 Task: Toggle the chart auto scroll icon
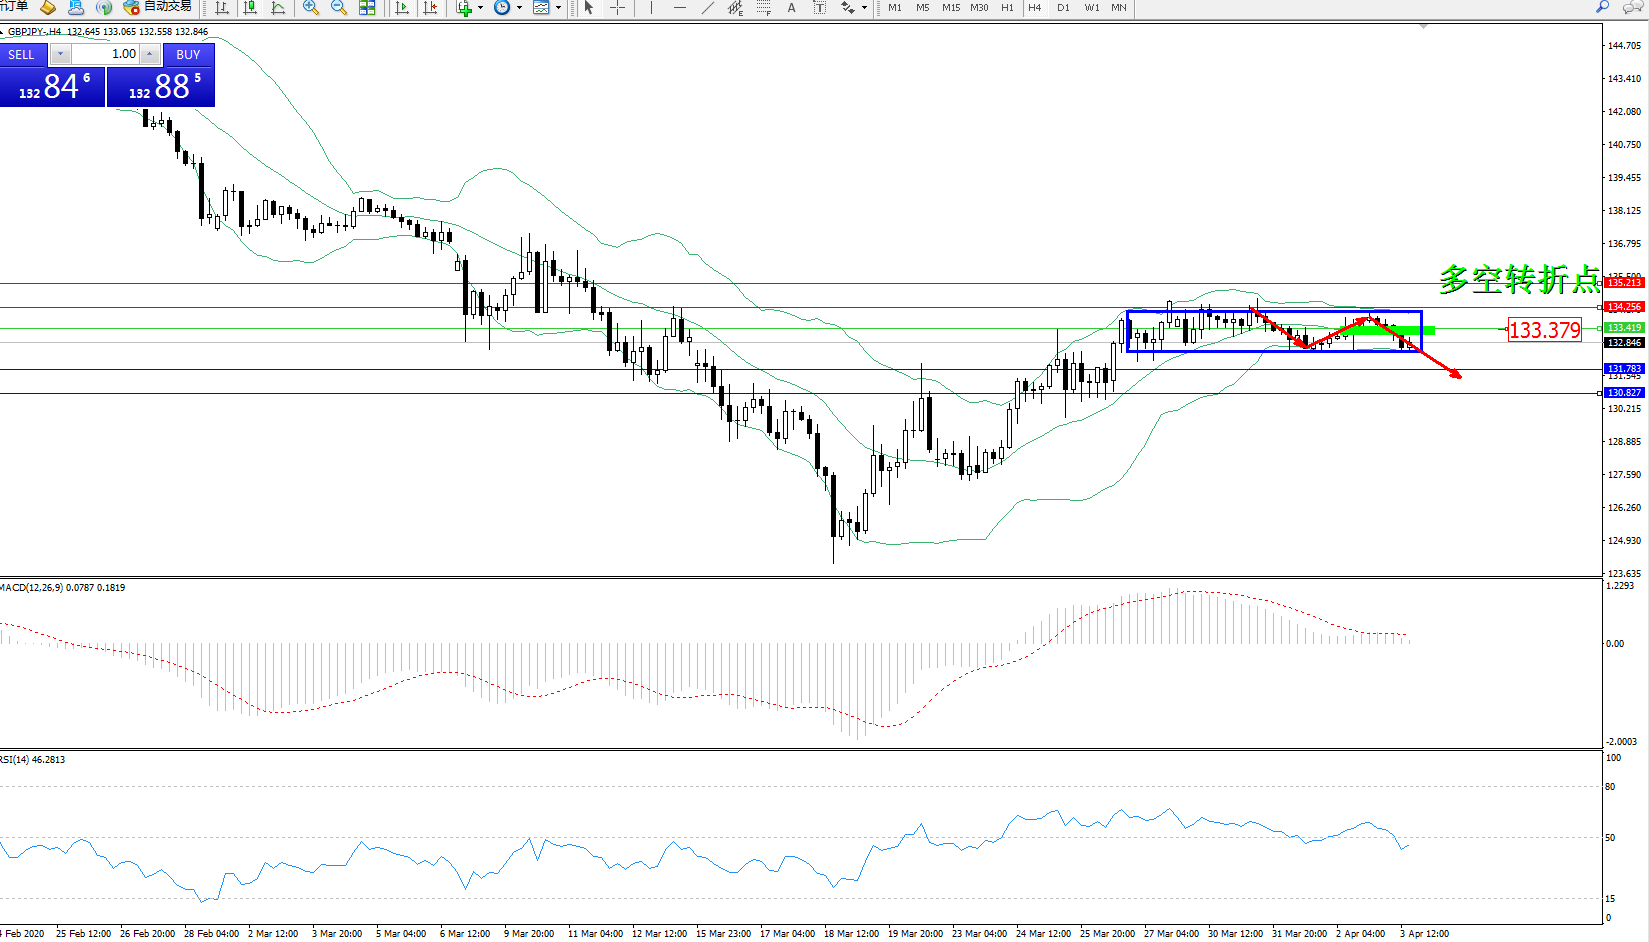pos(402,8)
